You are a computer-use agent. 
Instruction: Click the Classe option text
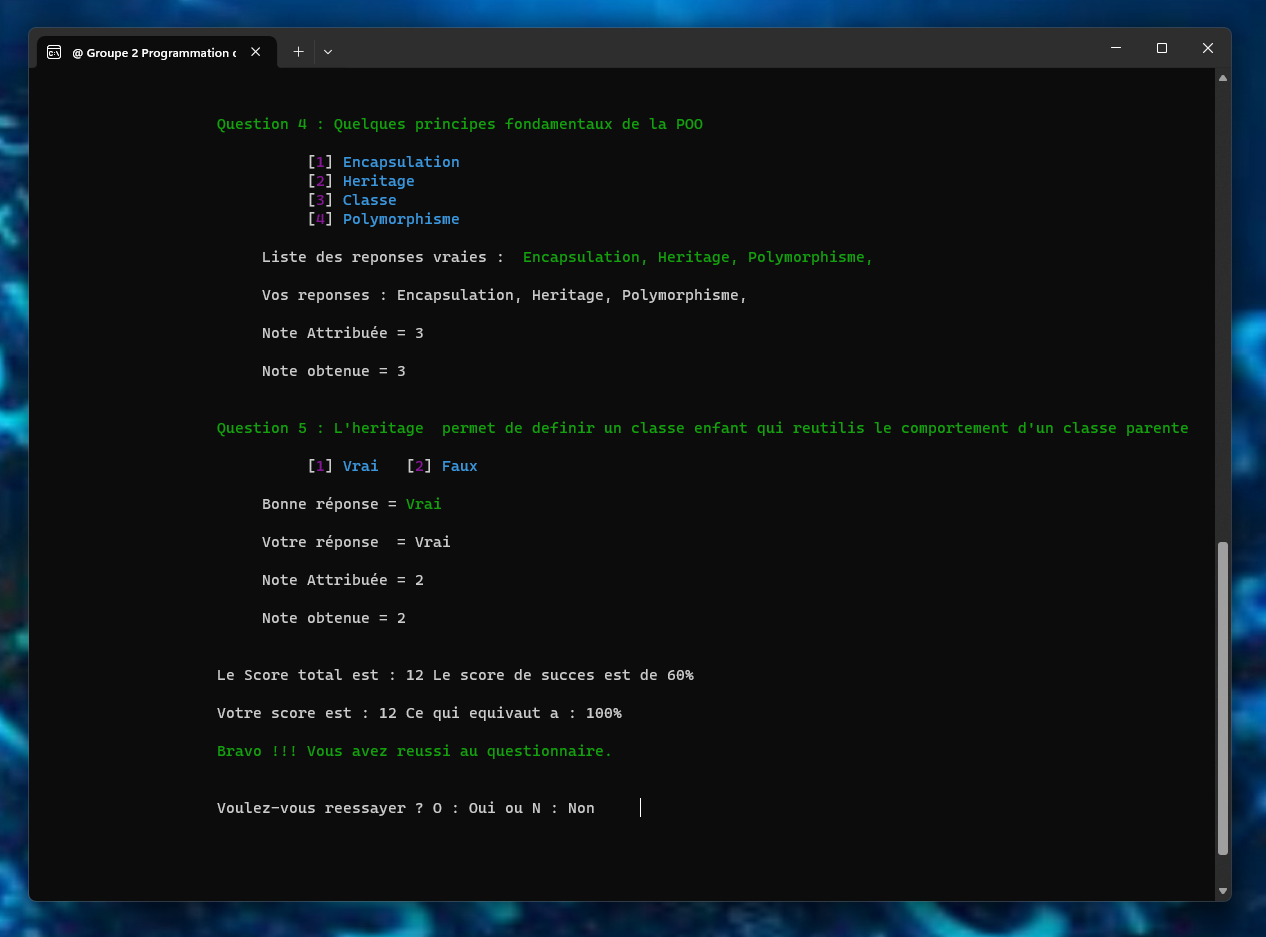tap(369, 200)
